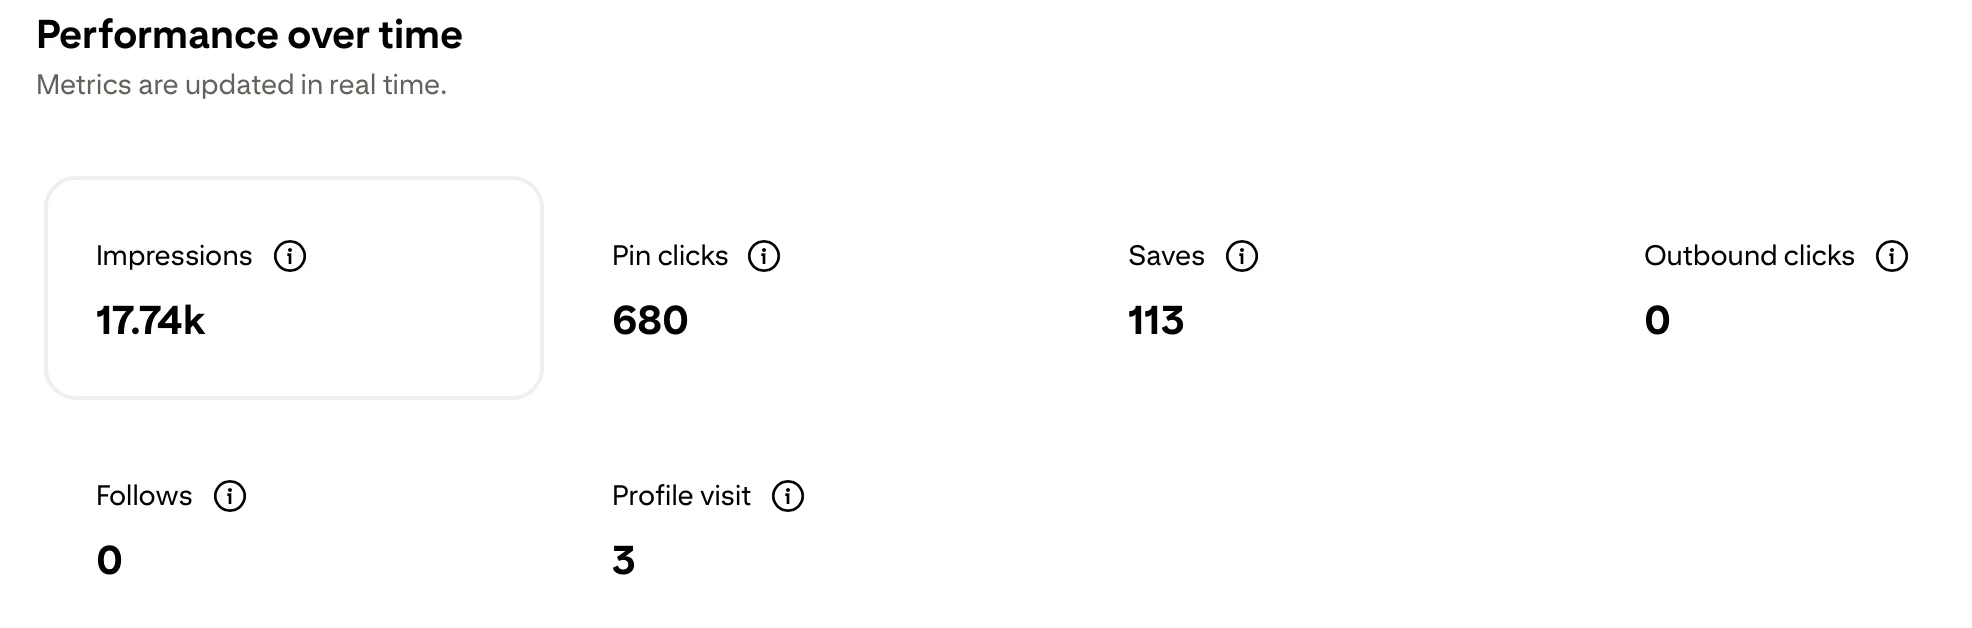Switch to the Pin clicks metric label
The image size is (1972, 628).
[670, 256]
